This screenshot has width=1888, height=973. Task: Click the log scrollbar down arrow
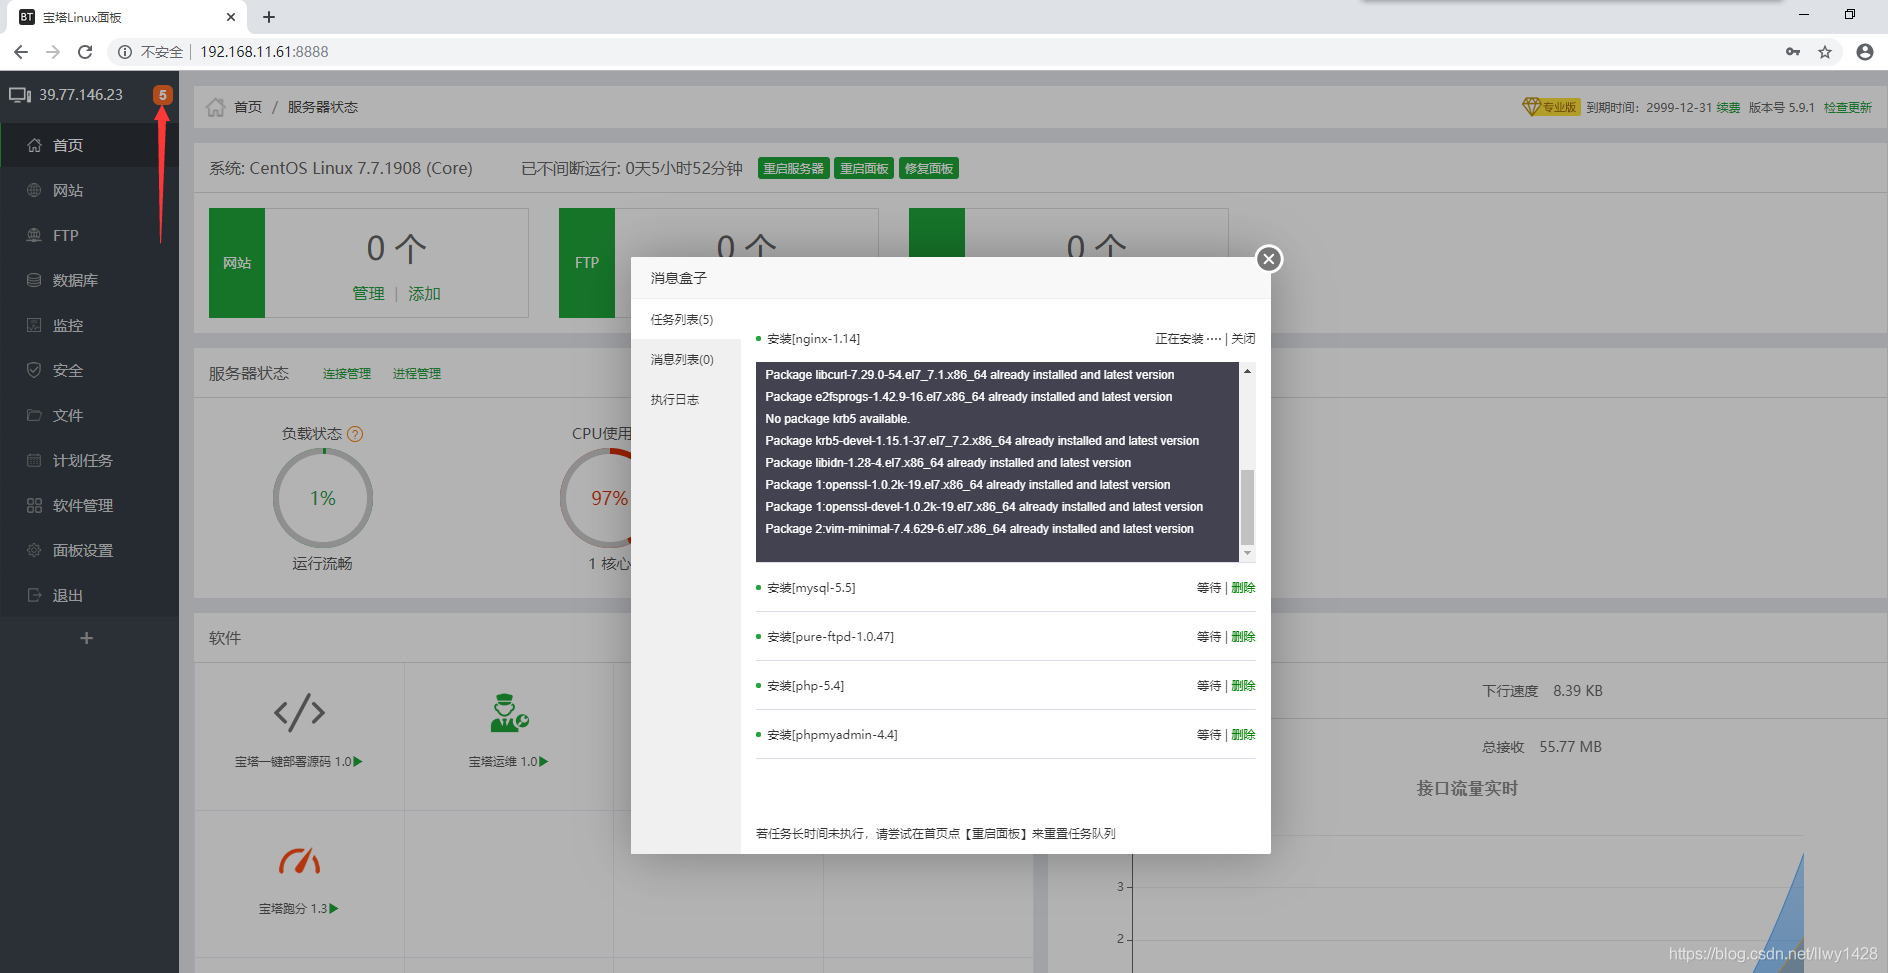pyautogui.click(x=1247, y=553)
